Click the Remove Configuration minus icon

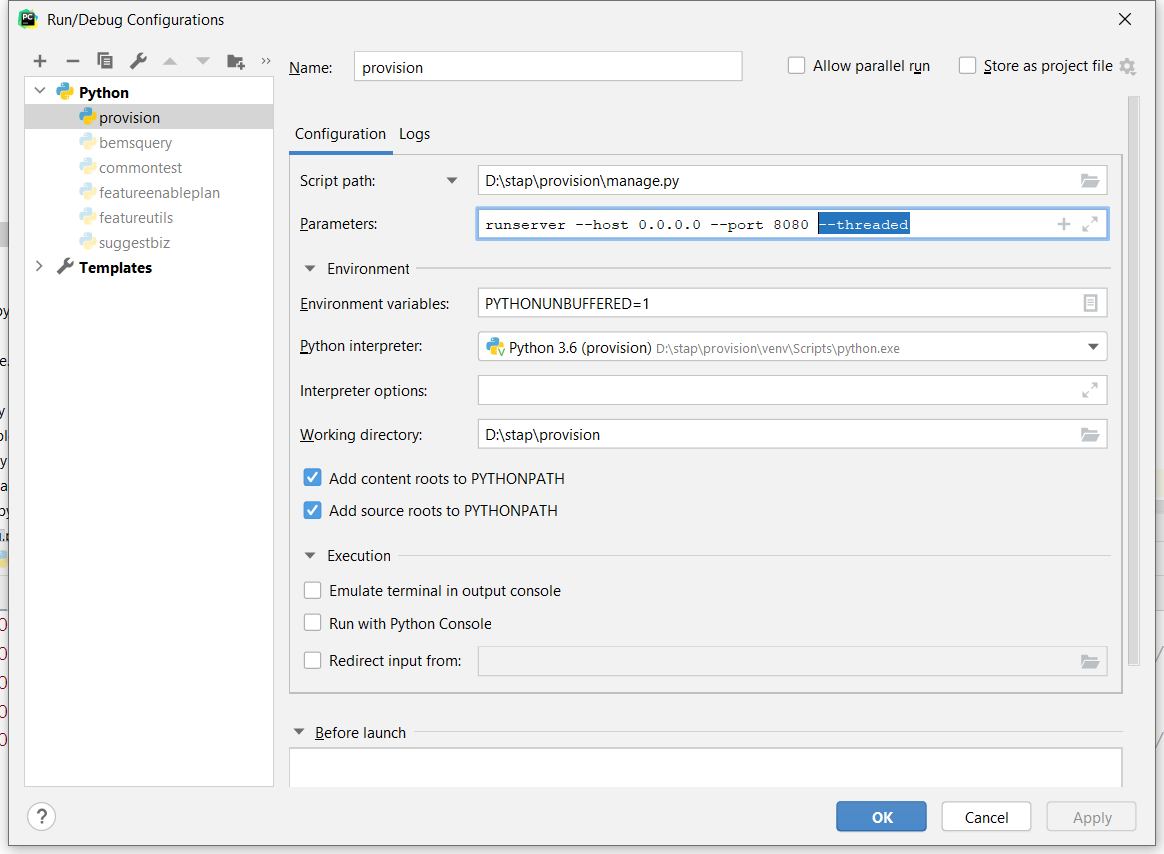[x=72, y=61]
